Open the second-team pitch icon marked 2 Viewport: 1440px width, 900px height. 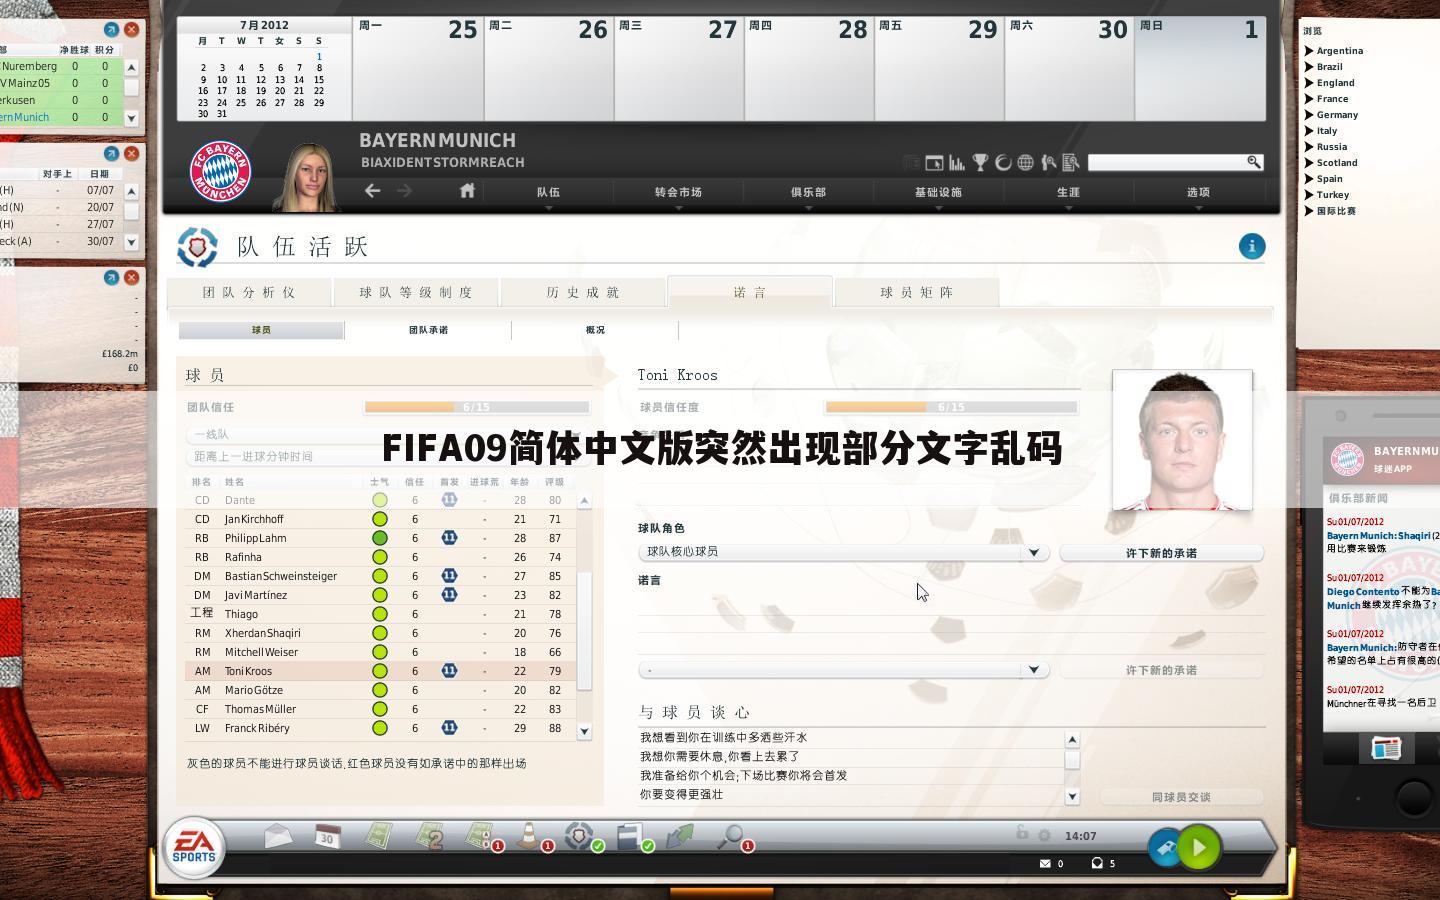point(430,836)
